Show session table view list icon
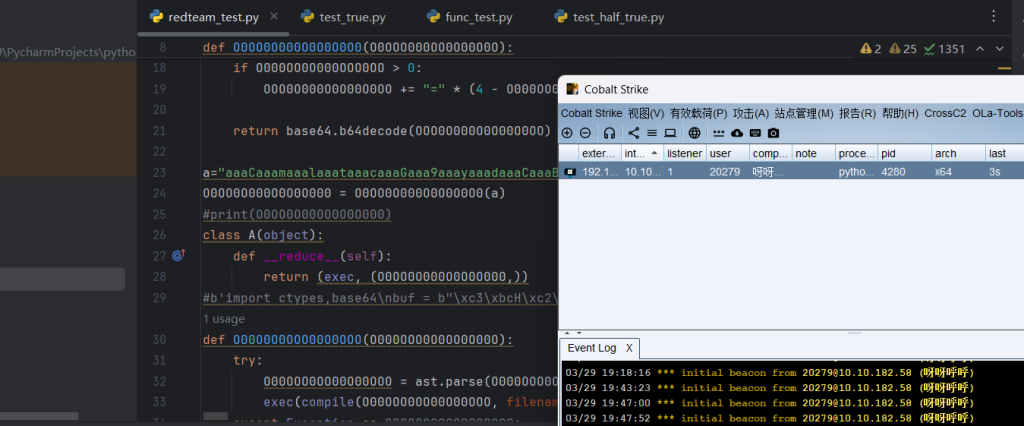 [x=652, y=133]
